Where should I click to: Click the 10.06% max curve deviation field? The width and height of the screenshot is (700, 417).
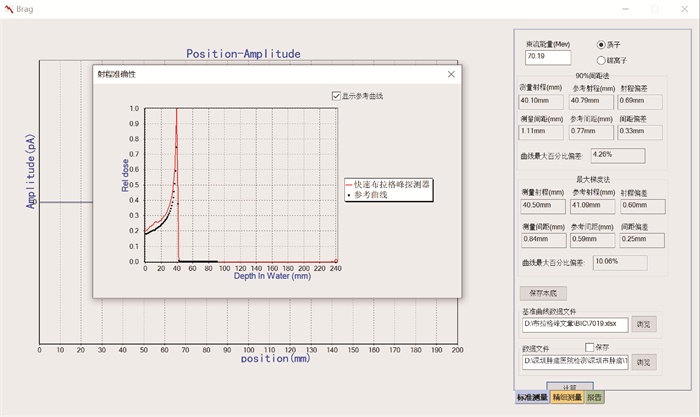(x=620, y=263)
